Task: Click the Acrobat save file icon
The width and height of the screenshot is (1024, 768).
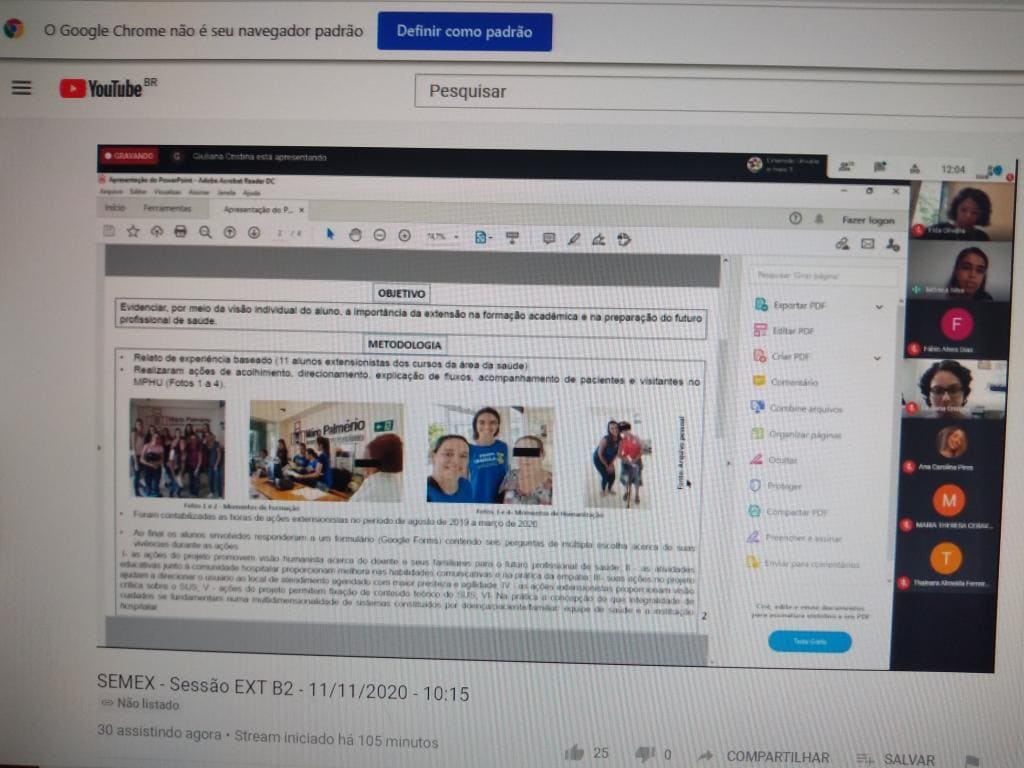Action: click(x=109, y=231)
